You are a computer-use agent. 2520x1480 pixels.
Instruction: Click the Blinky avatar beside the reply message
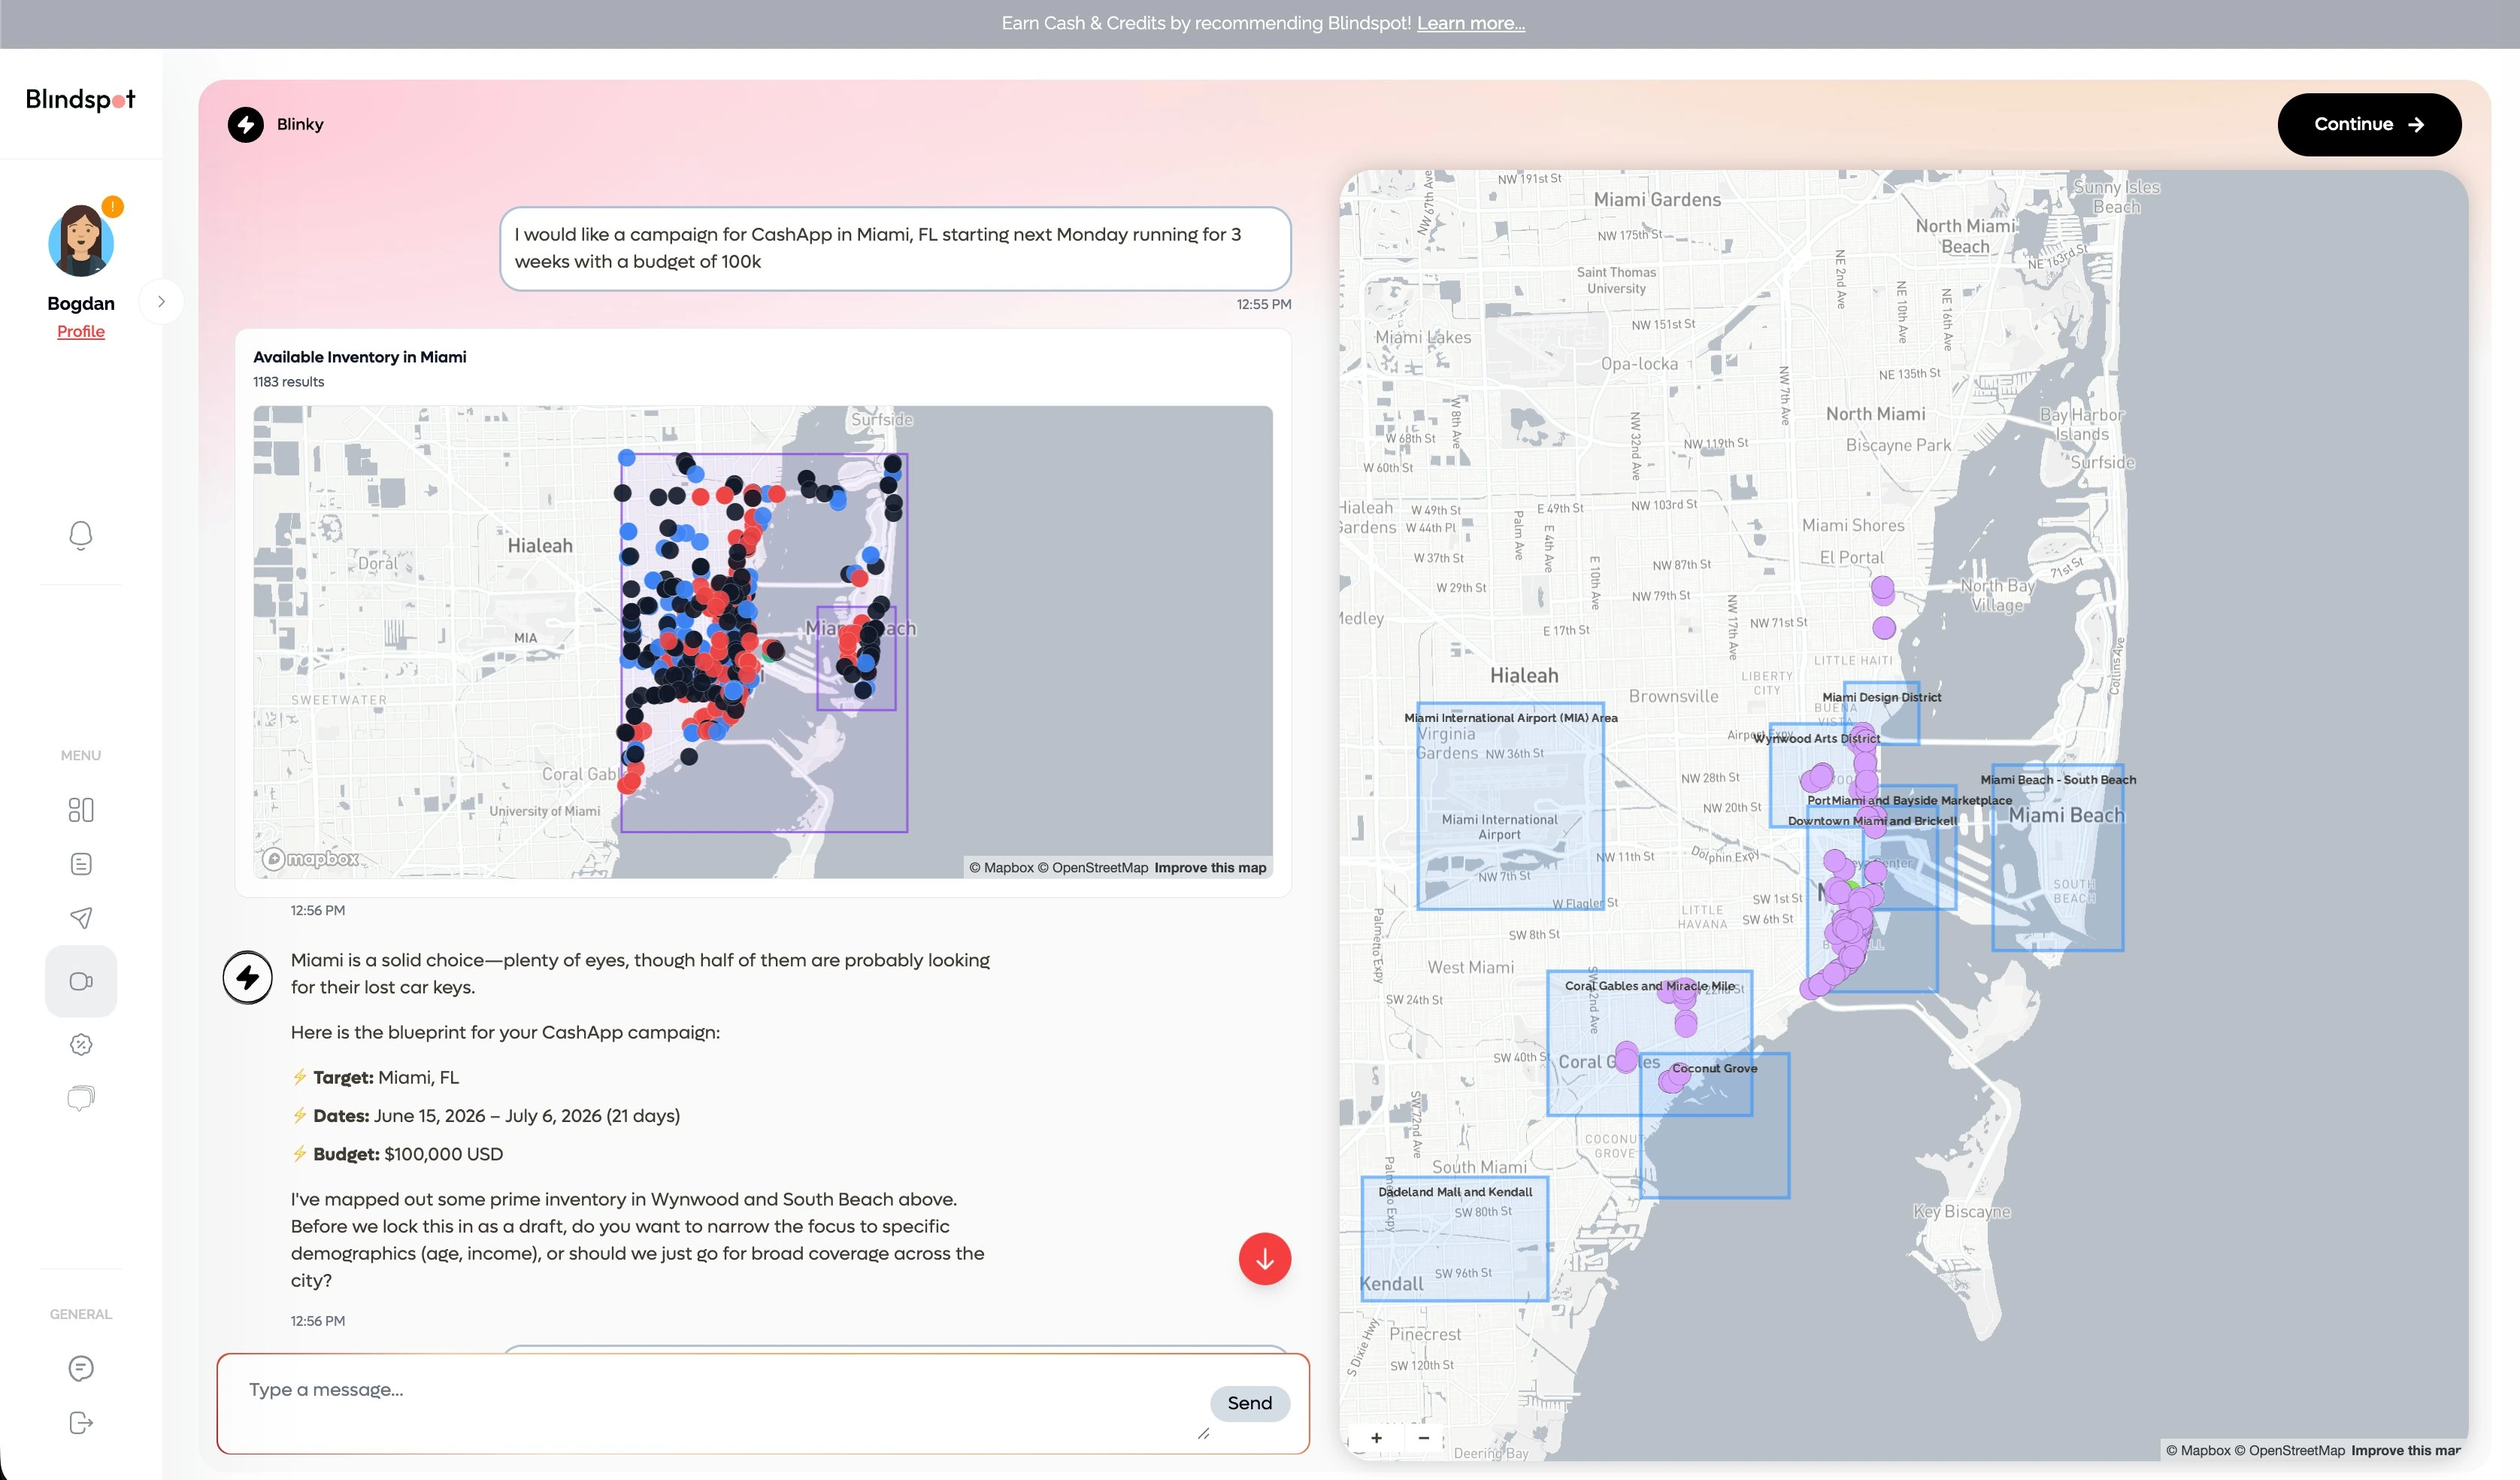pos(247,977)
